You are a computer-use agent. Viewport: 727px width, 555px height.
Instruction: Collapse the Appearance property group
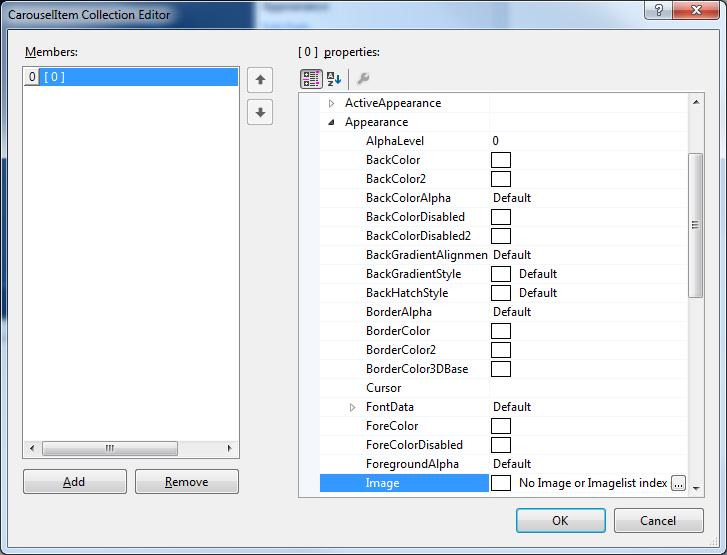(331, 122)
